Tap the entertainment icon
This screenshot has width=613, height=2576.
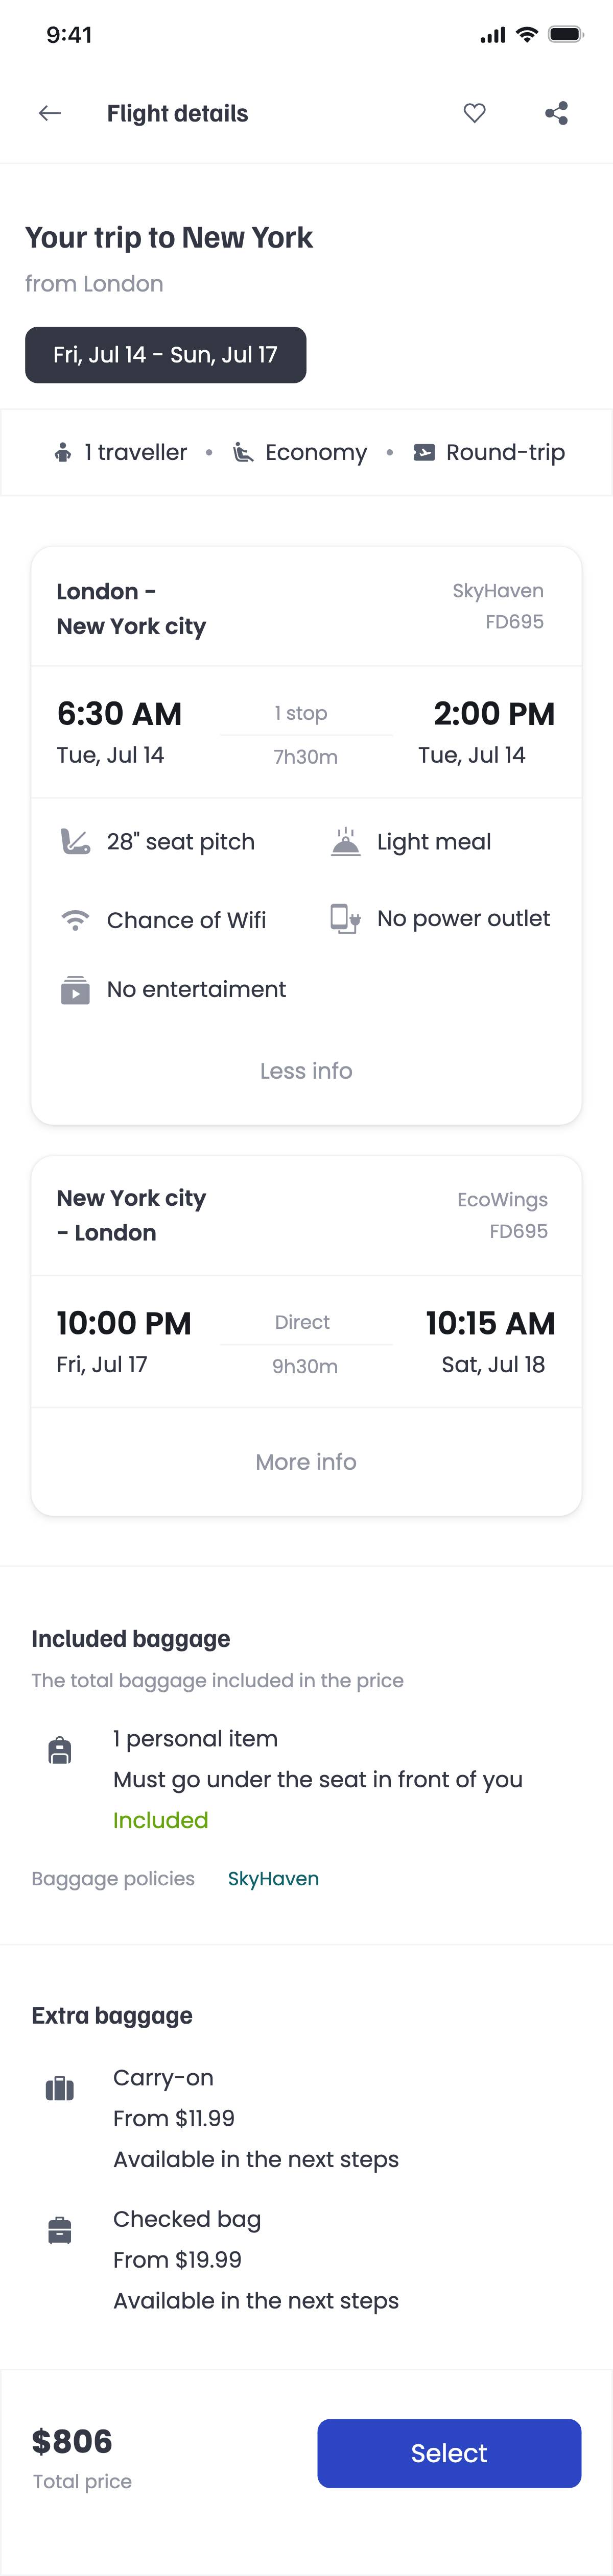coord(75,990)
